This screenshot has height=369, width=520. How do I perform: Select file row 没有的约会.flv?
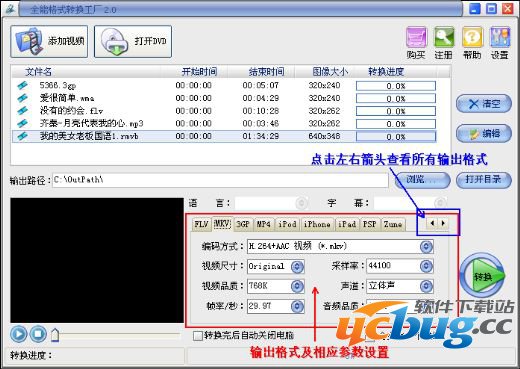[224, 111]
